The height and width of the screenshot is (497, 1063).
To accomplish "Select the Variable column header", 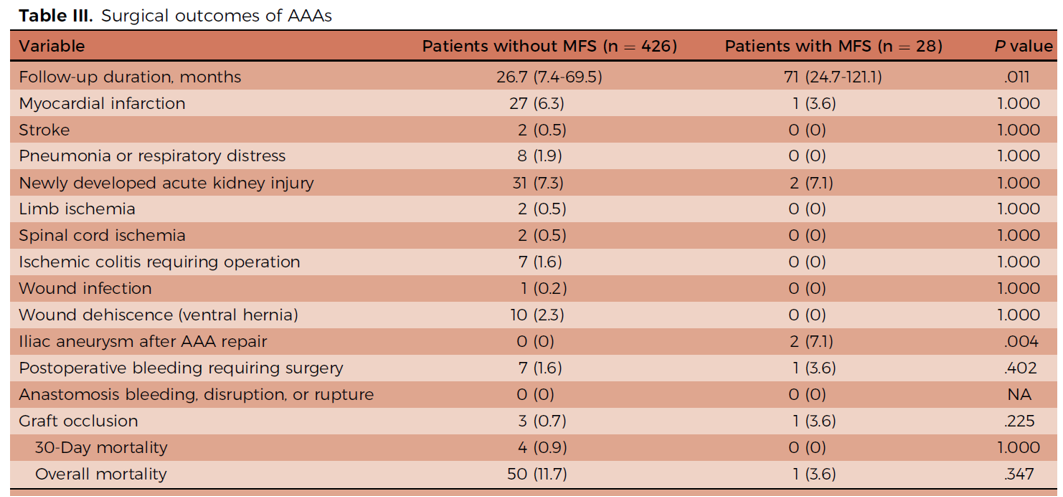I will 52,46.
